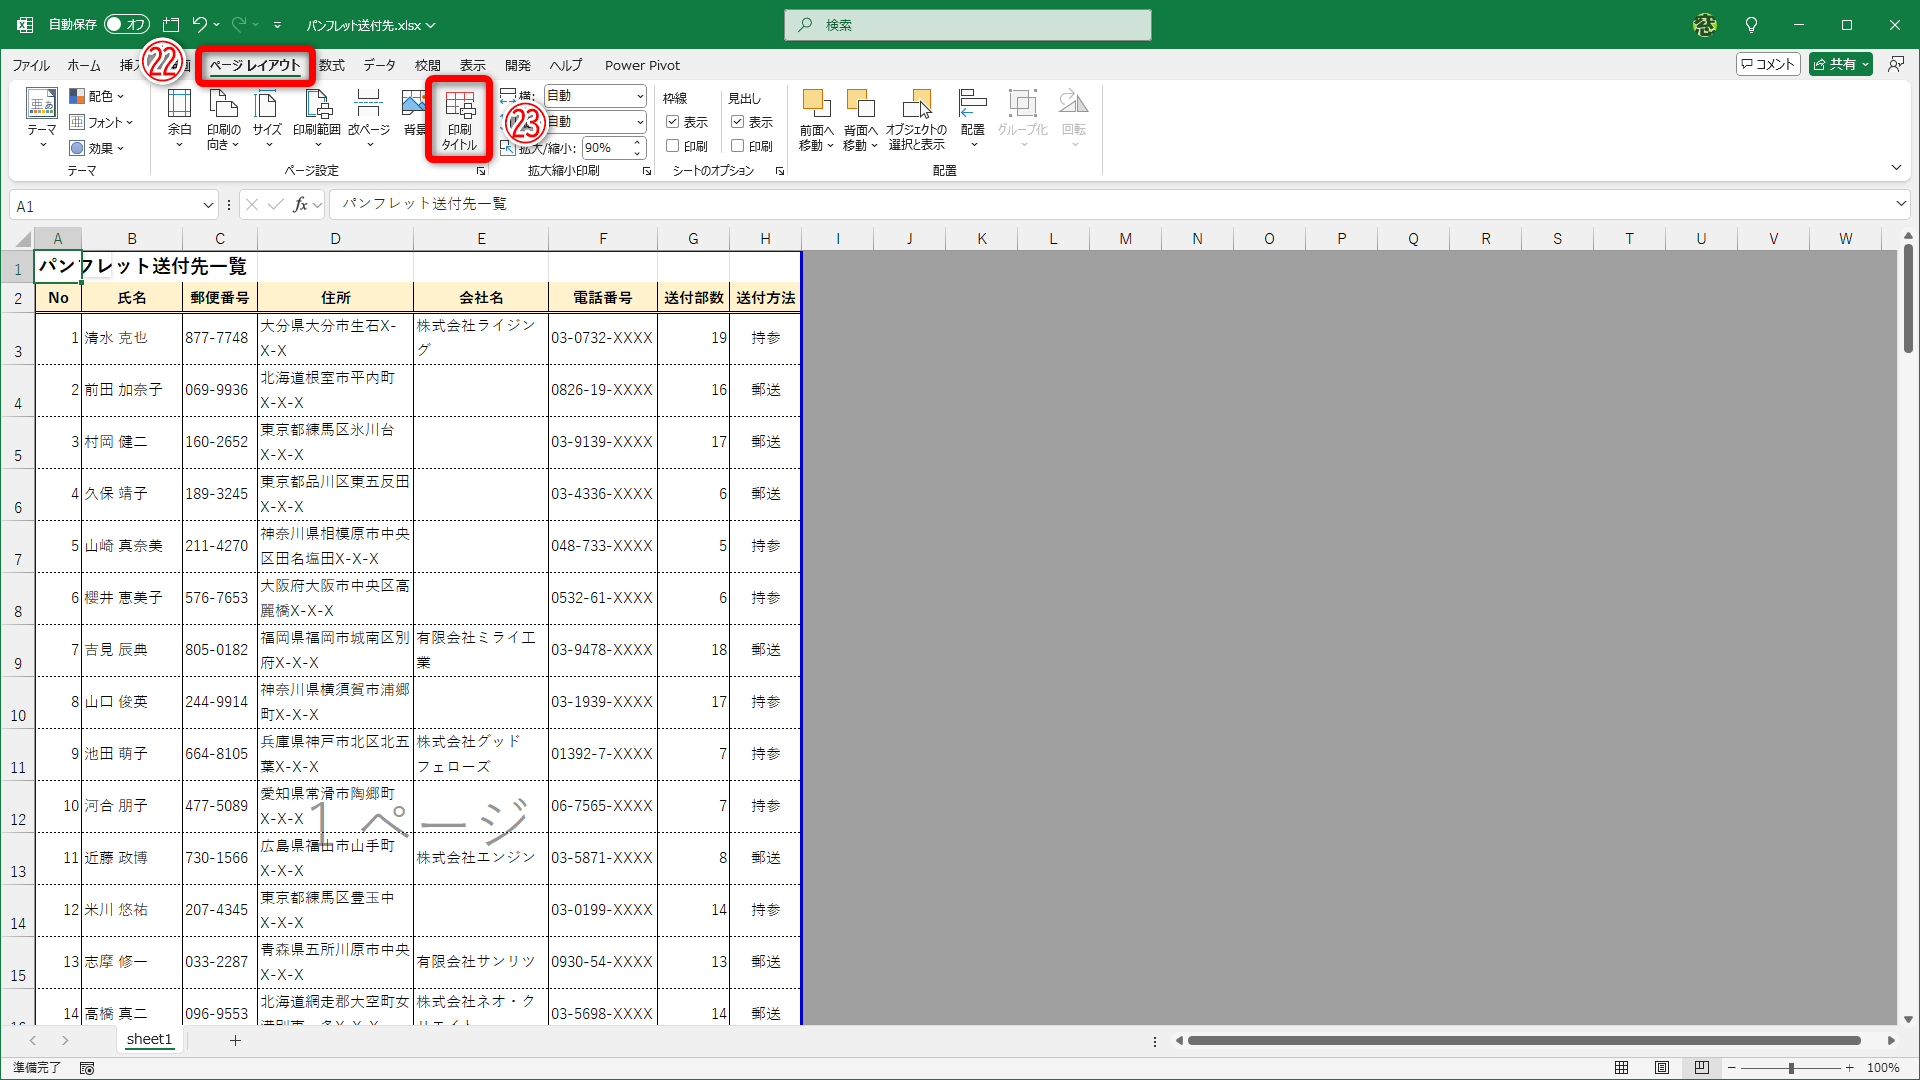The image size is (1920, 1080).
Task: Uncheck gridlines View (枠線 表示) checkbox
Action: pos(673,122)
